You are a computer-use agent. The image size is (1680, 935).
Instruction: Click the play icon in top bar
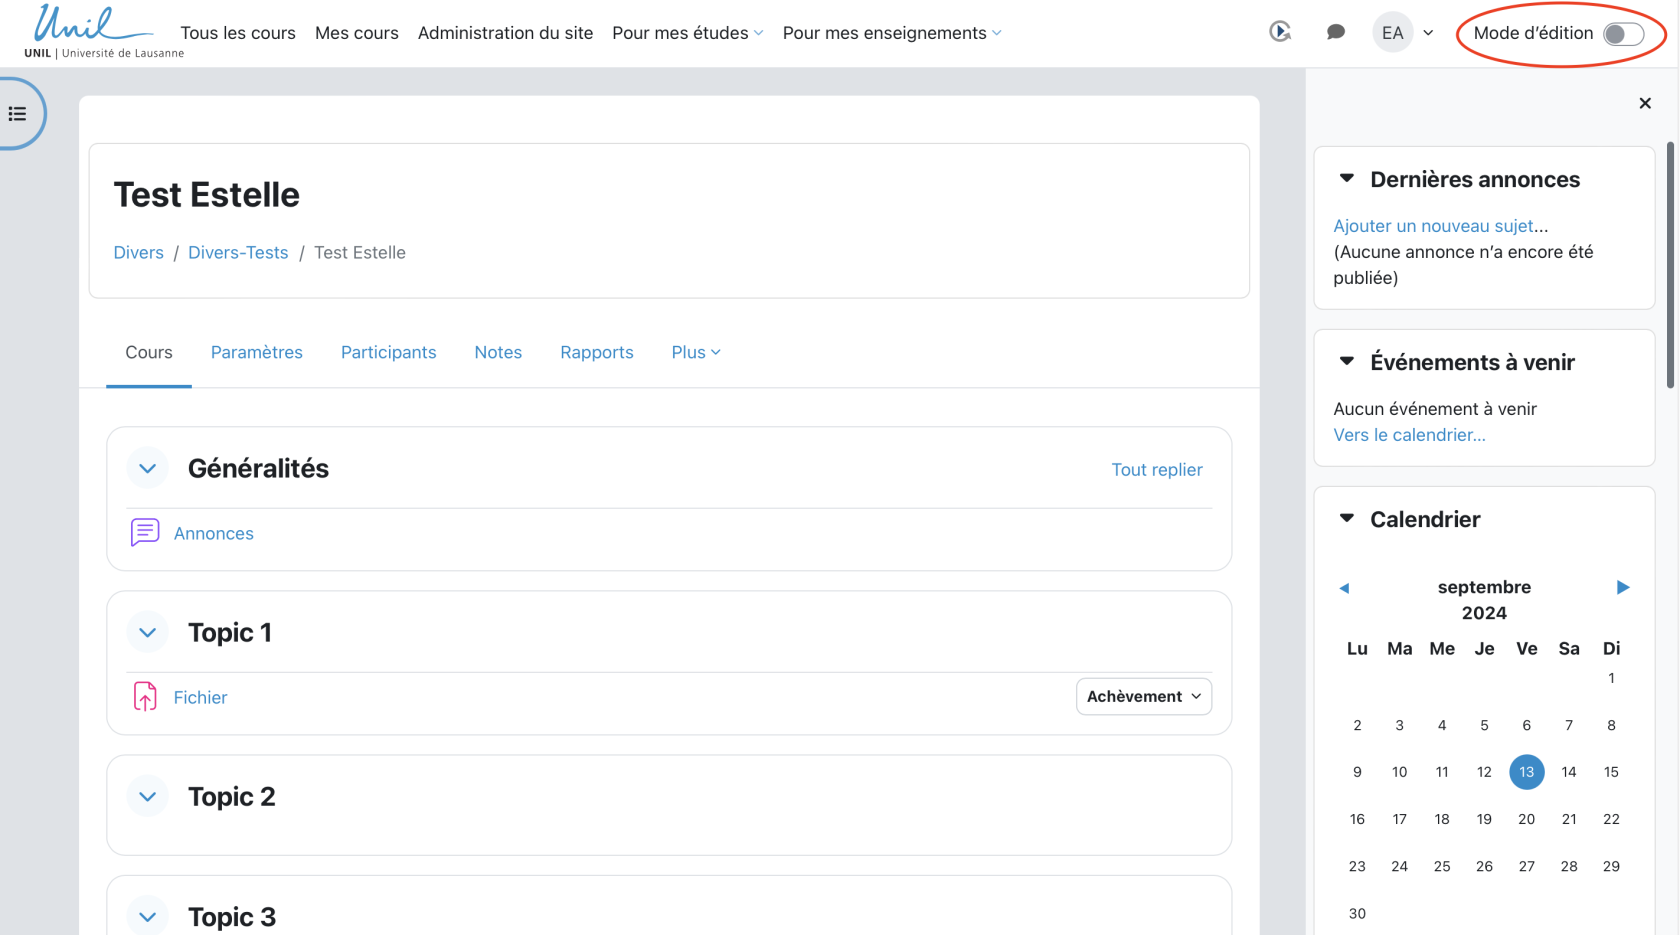click(x=1280, y=32)
